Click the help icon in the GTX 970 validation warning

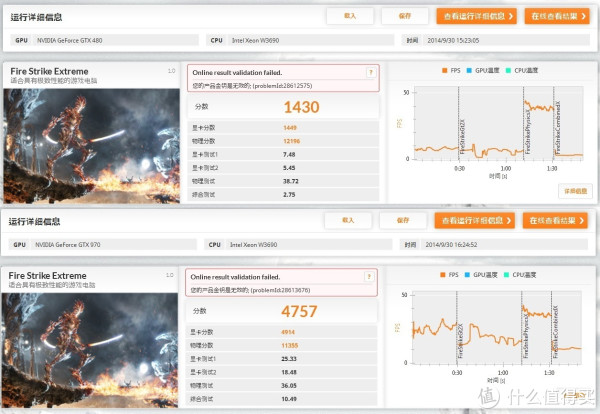tap(370, 275)
